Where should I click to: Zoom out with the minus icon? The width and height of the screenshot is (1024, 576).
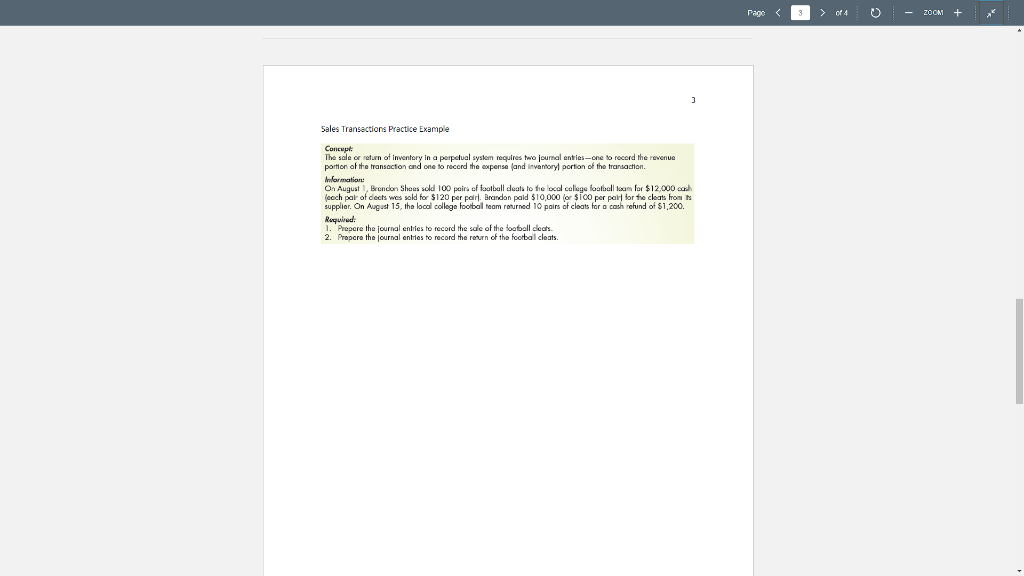908,12
